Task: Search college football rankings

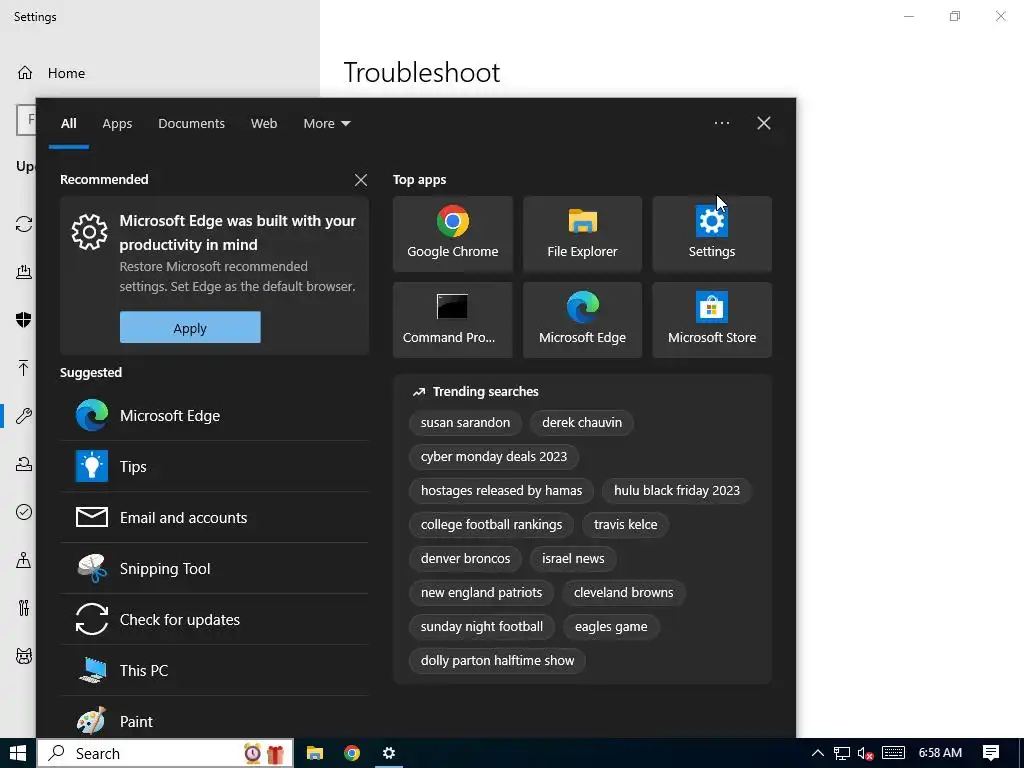Action: [x=491, y=524]
